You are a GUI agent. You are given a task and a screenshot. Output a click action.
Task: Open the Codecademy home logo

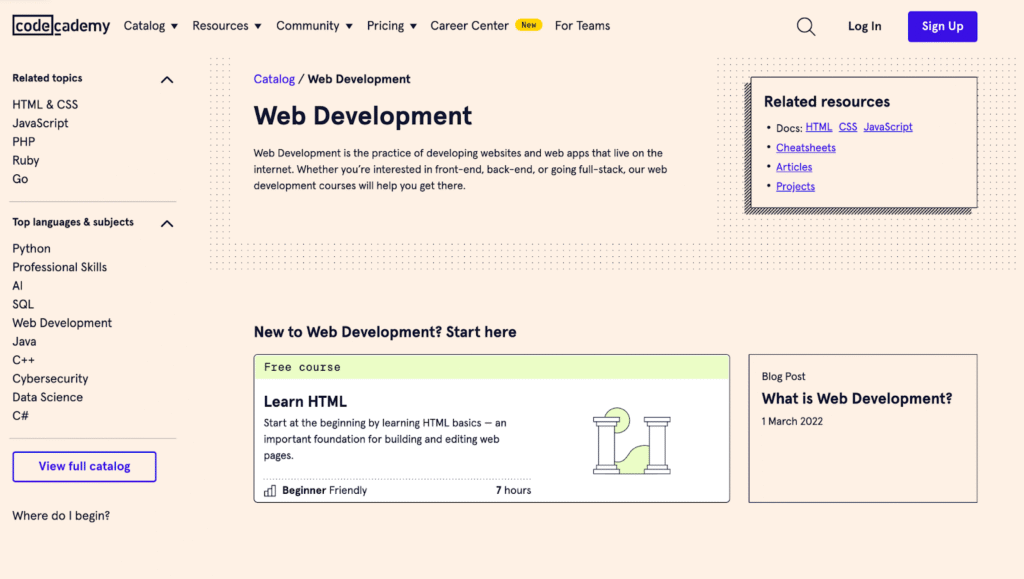(x=61, y=26)
